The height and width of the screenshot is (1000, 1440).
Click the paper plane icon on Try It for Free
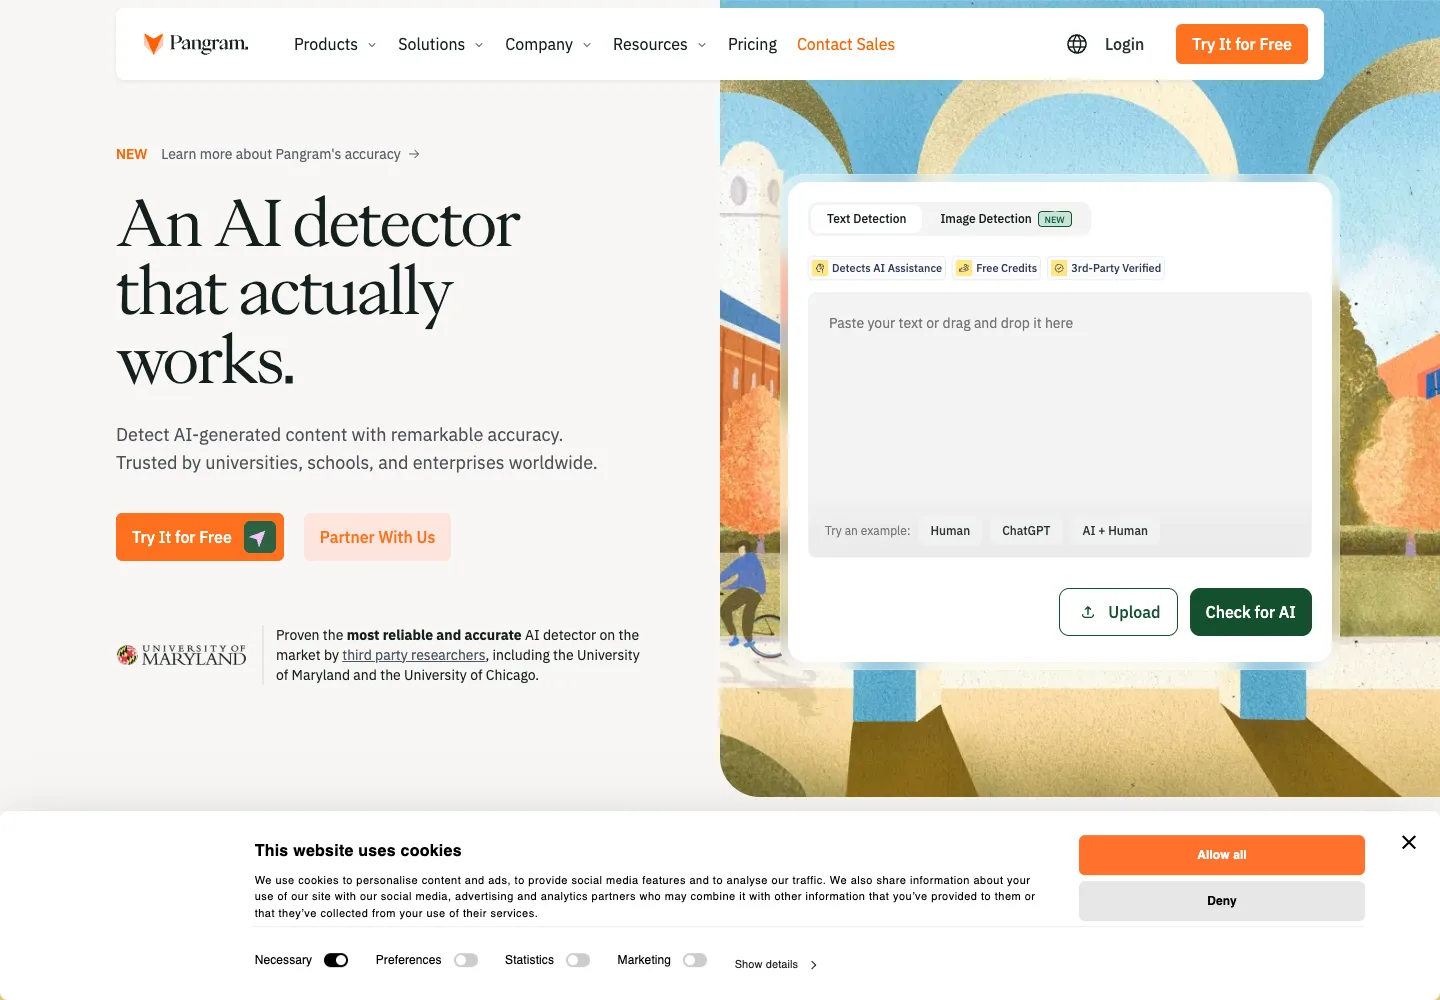[260, 537]
